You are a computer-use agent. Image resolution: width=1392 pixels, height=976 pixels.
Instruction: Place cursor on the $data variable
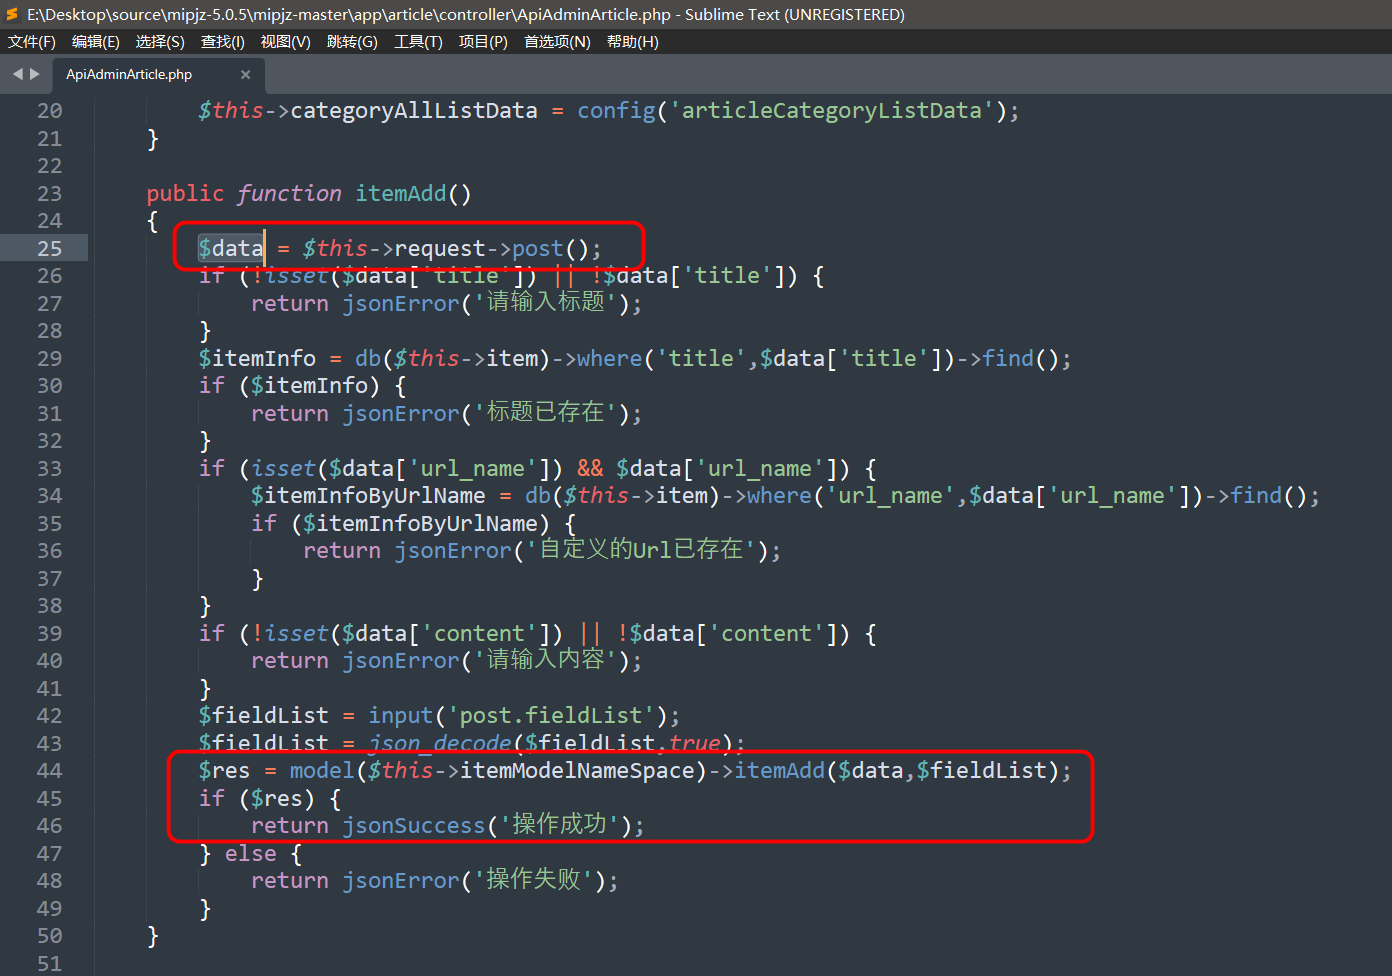[230, 248]
